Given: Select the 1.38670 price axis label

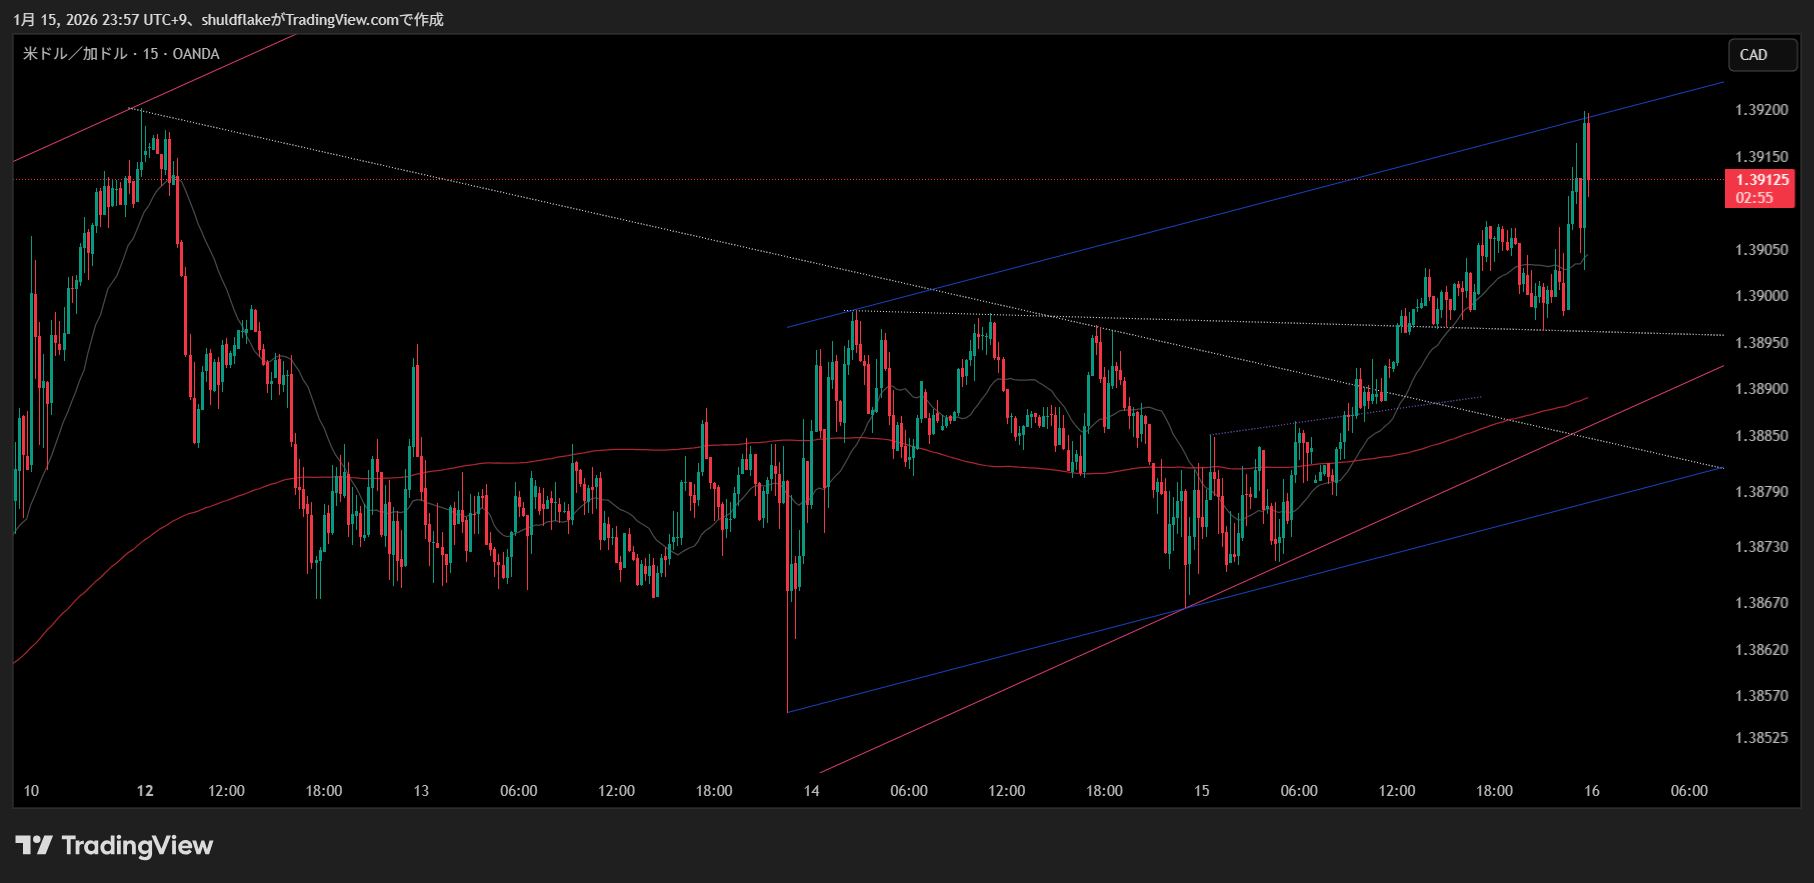Looking at the screenshot, I should [1761, 603].
